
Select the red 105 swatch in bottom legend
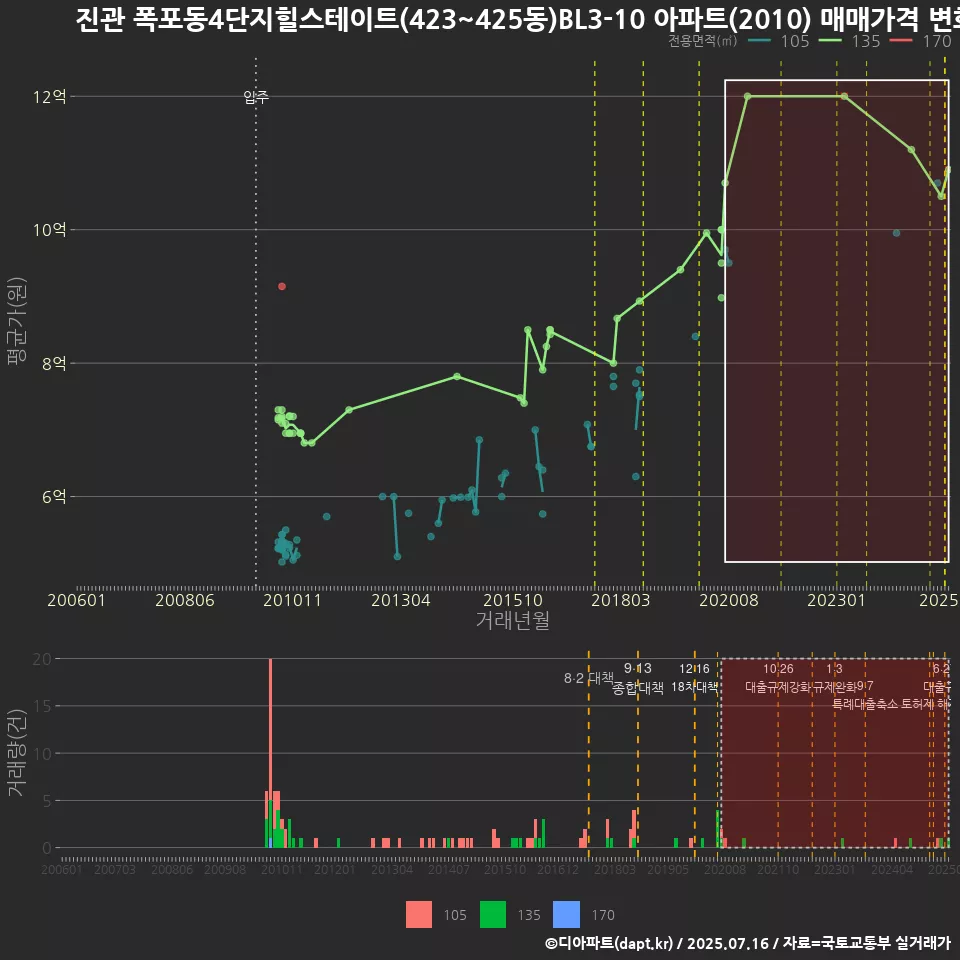pyautogui.click(x=419, y=915)
